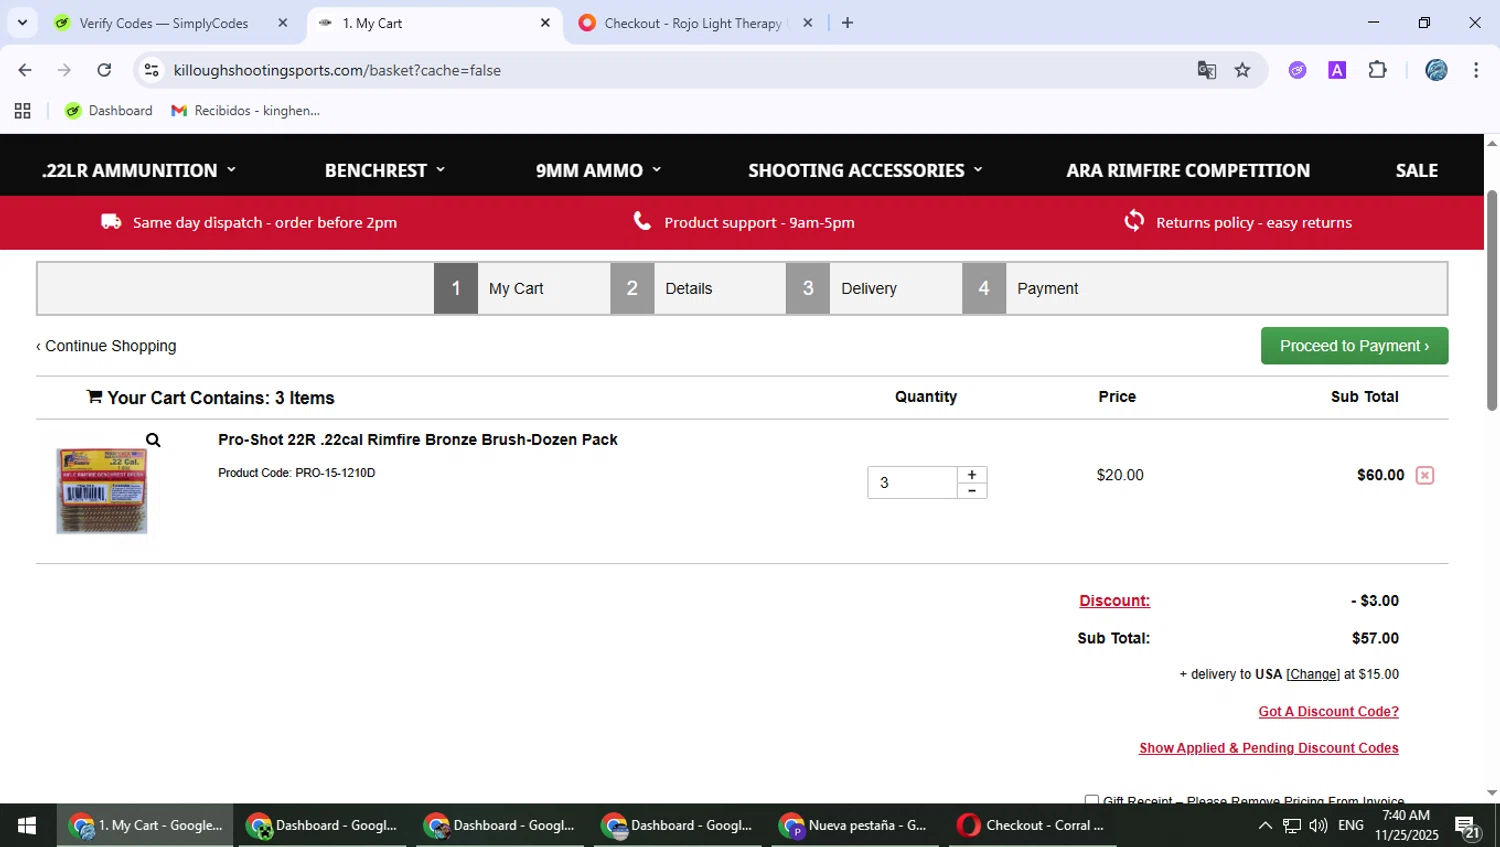This screenshot has width=1500, height=847.
Task: Switch the ENG input language
Action: pos(1350,825)
